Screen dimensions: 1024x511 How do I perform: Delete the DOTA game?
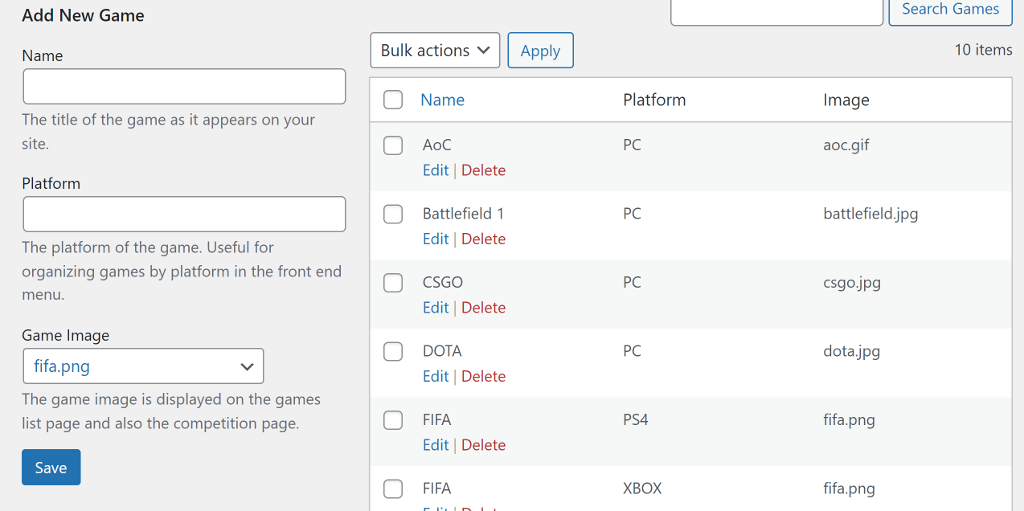[483, 376]
